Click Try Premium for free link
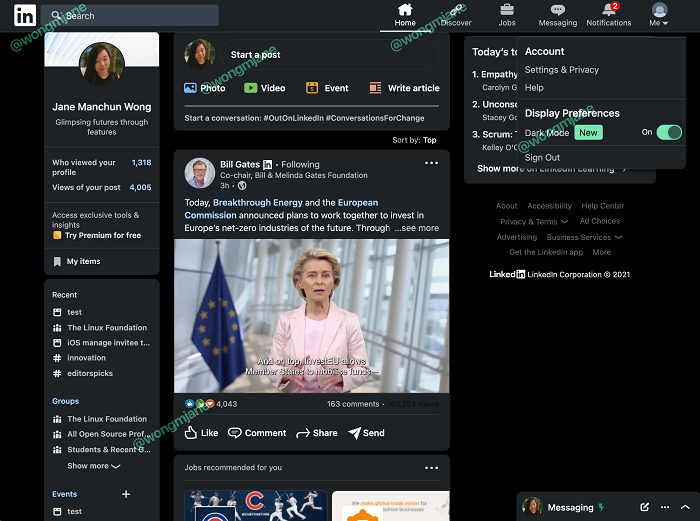700x521 pixels. [102, 235]
